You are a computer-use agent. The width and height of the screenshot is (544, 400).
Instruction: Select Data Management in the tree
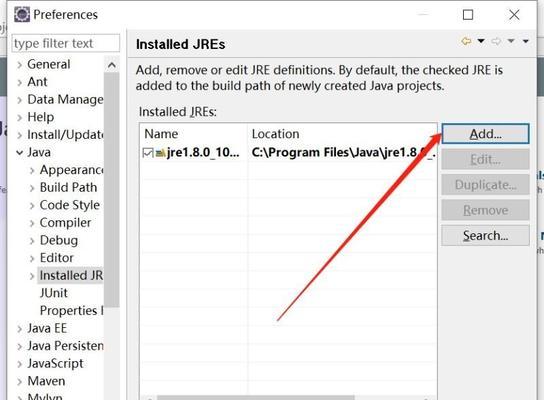click(x=65, y=100)
